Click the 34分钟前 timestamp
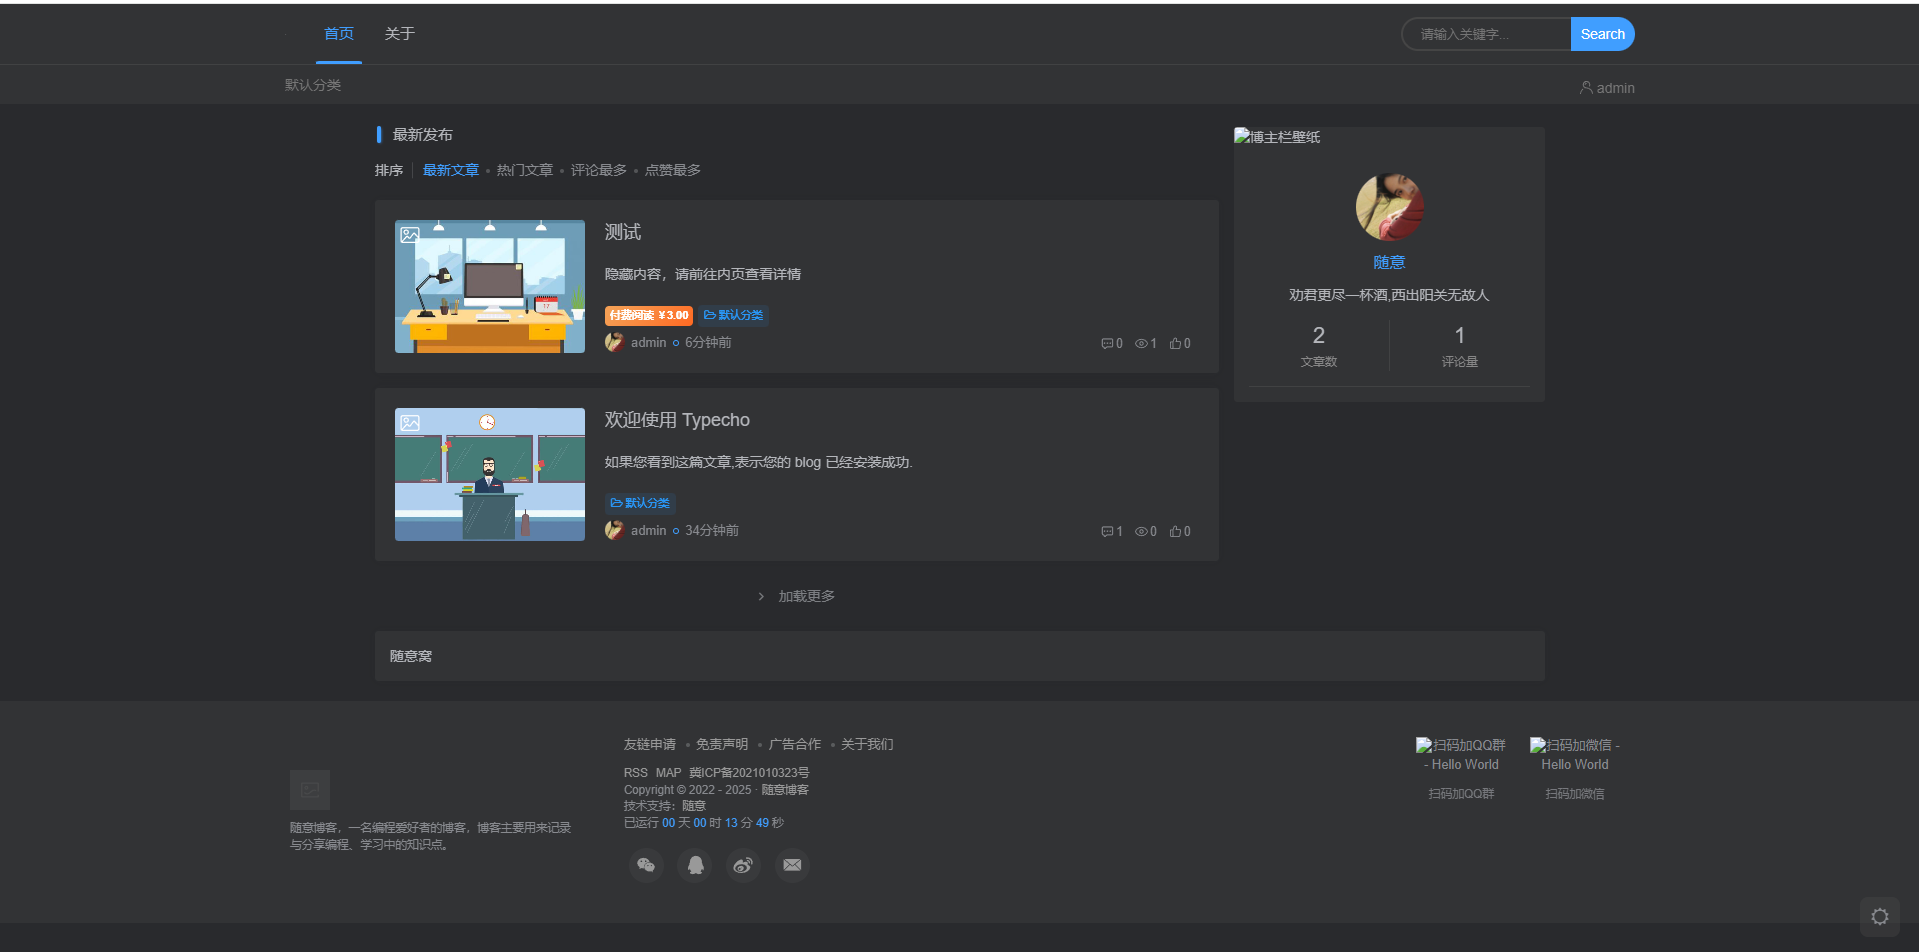 (x=712, y=530)
